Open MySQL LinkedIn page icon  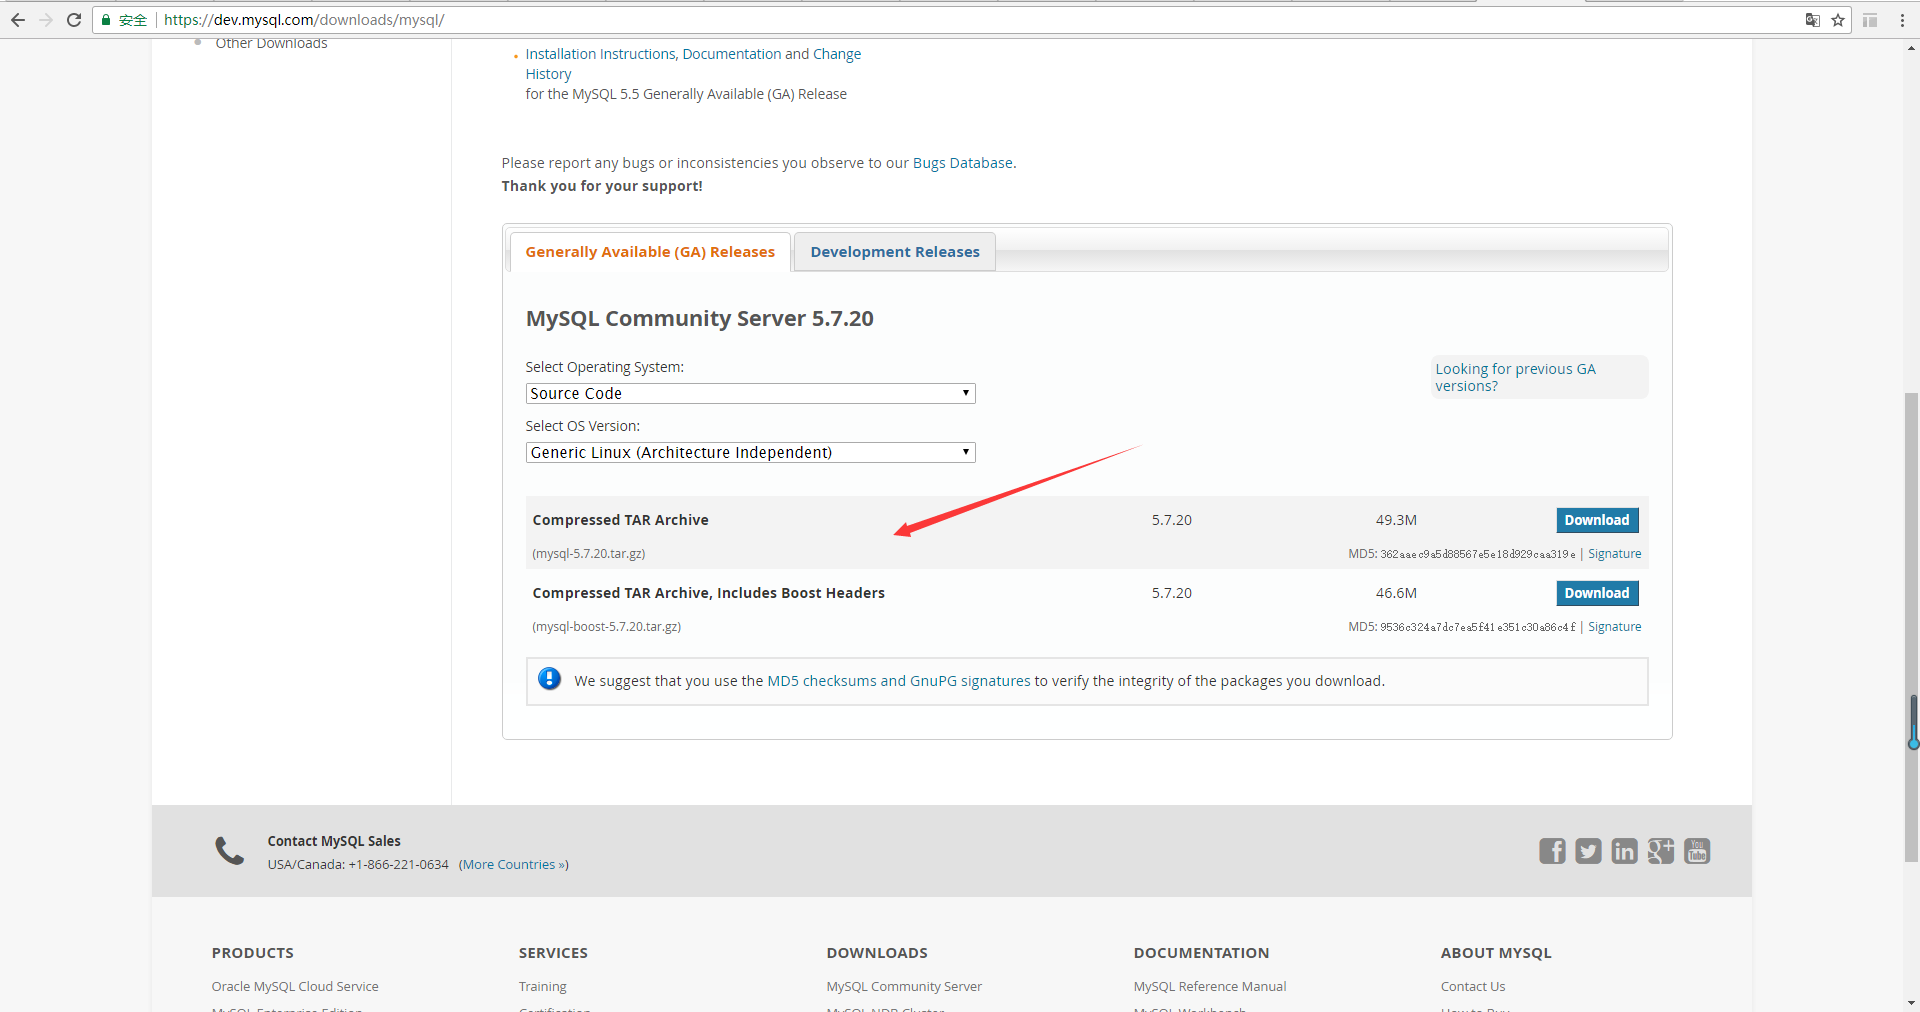[1624, 851]
